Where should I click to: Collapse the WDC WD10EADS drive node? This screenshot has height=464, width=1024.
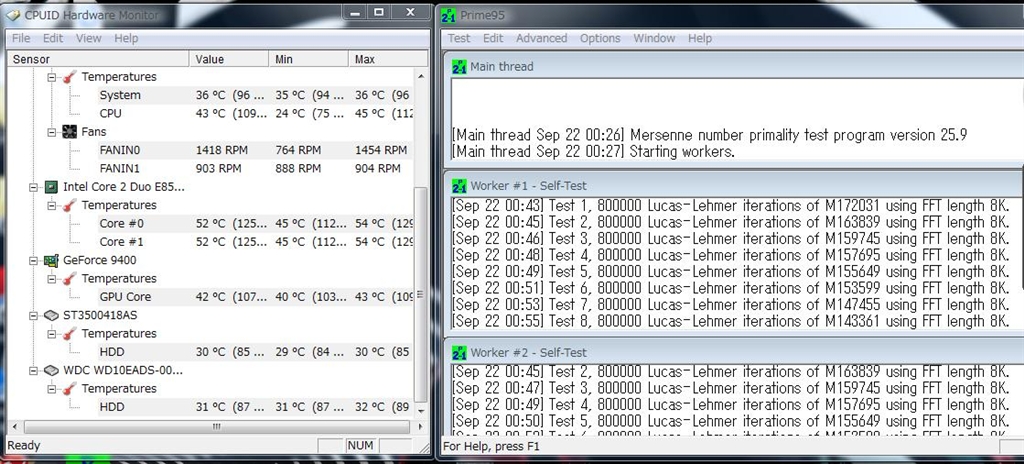[x=33, y=371]
